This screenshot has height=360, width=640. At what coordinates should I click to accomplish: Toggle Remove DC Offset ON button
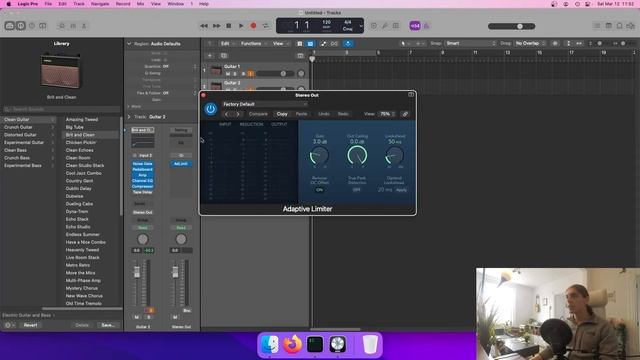click(x=320, y=190)
